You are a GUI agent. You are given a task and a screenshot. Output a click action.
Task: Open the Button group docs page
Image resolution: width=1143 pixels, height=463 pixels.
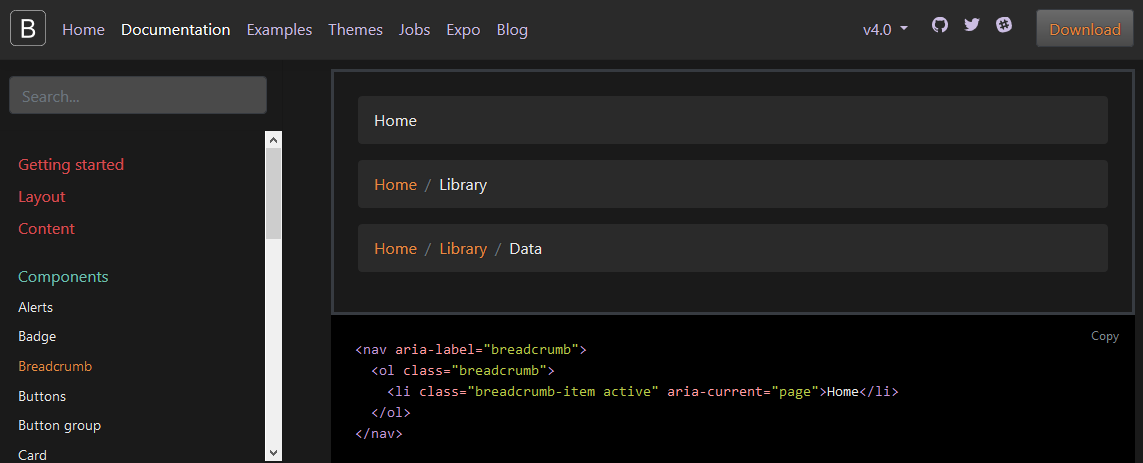(x=60, y=425)
